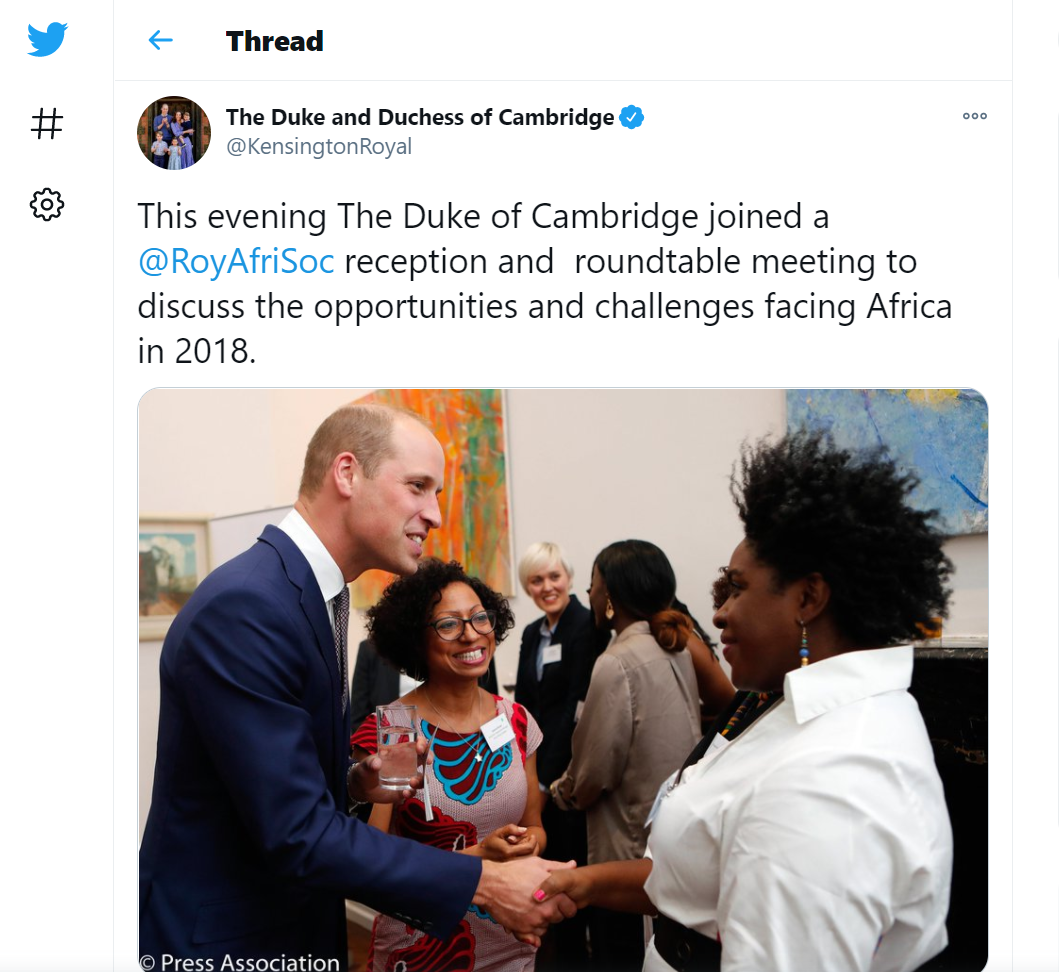The height and width of the screenshot is (972, 1059).
Task: Open the Explore hashtag icon
Action: [x=47, y=124]
